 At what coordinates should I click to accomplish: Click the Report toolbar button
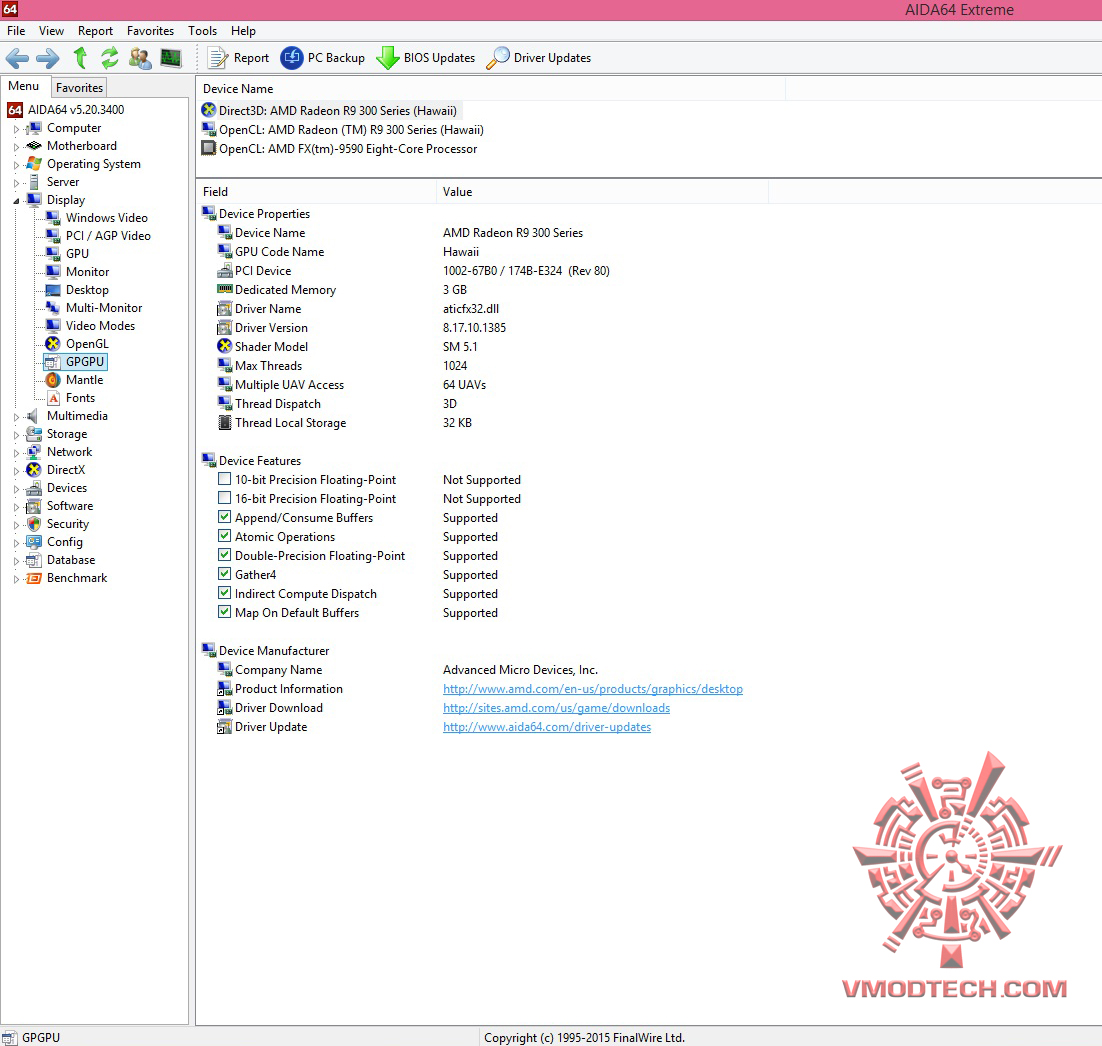coord(238,58)
